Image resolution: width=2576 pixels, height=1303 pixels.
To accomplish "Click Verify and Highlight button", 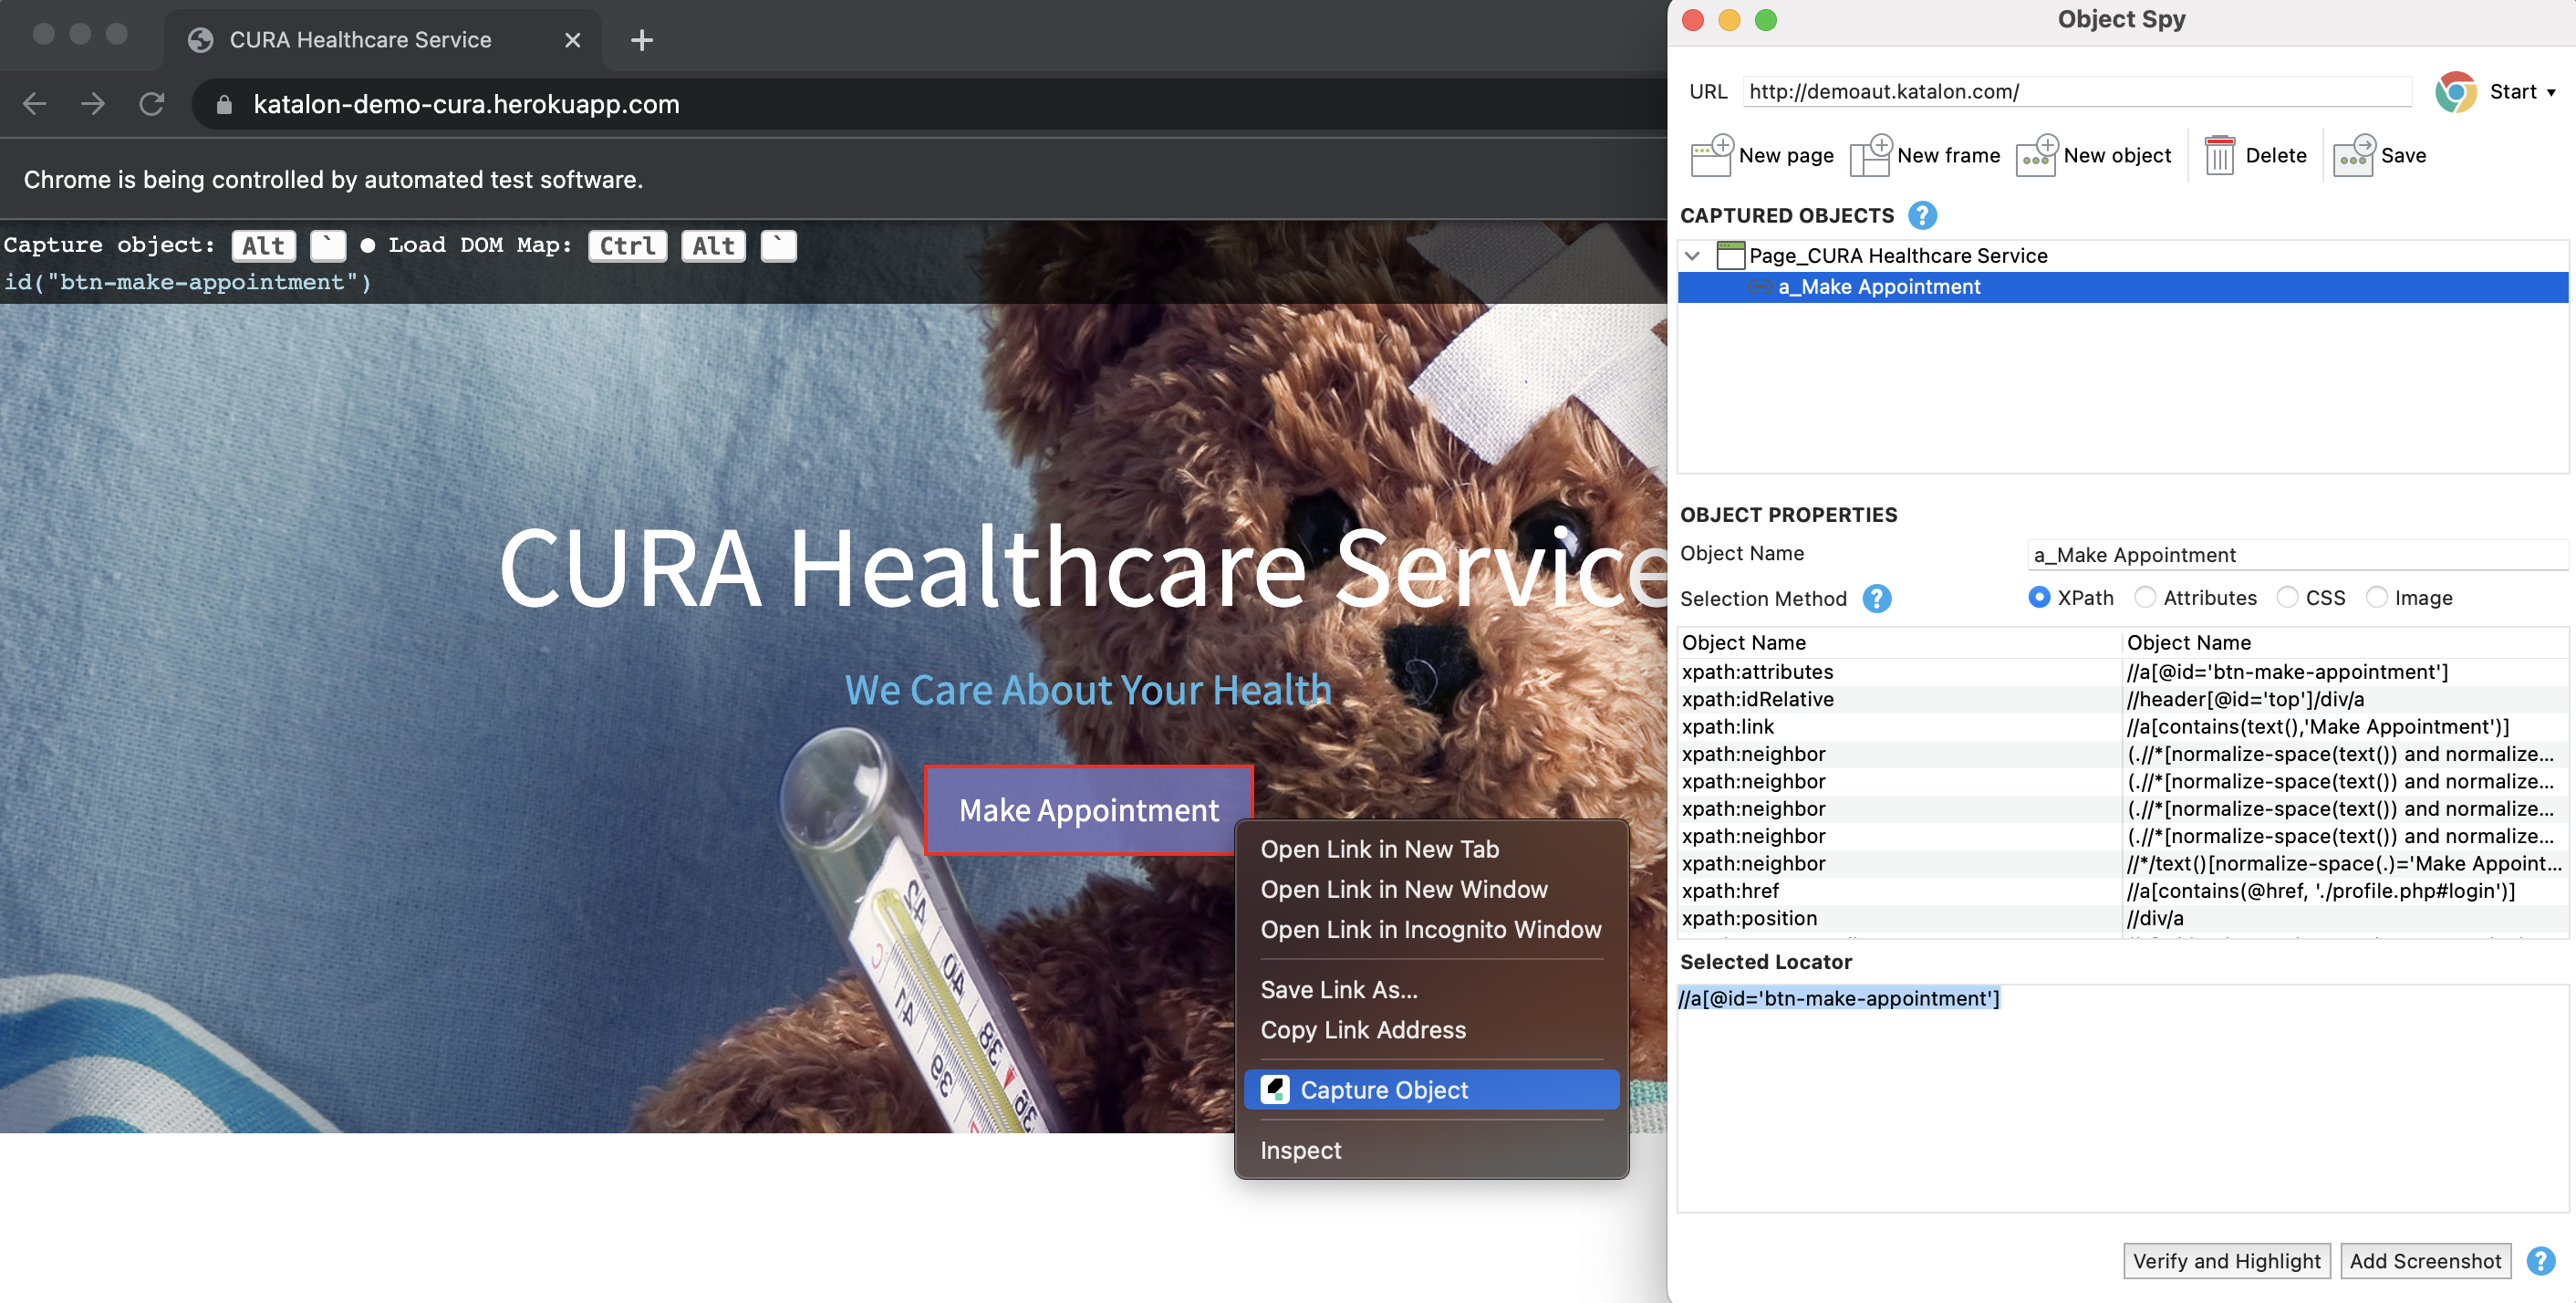I will coord(2226,1260).
